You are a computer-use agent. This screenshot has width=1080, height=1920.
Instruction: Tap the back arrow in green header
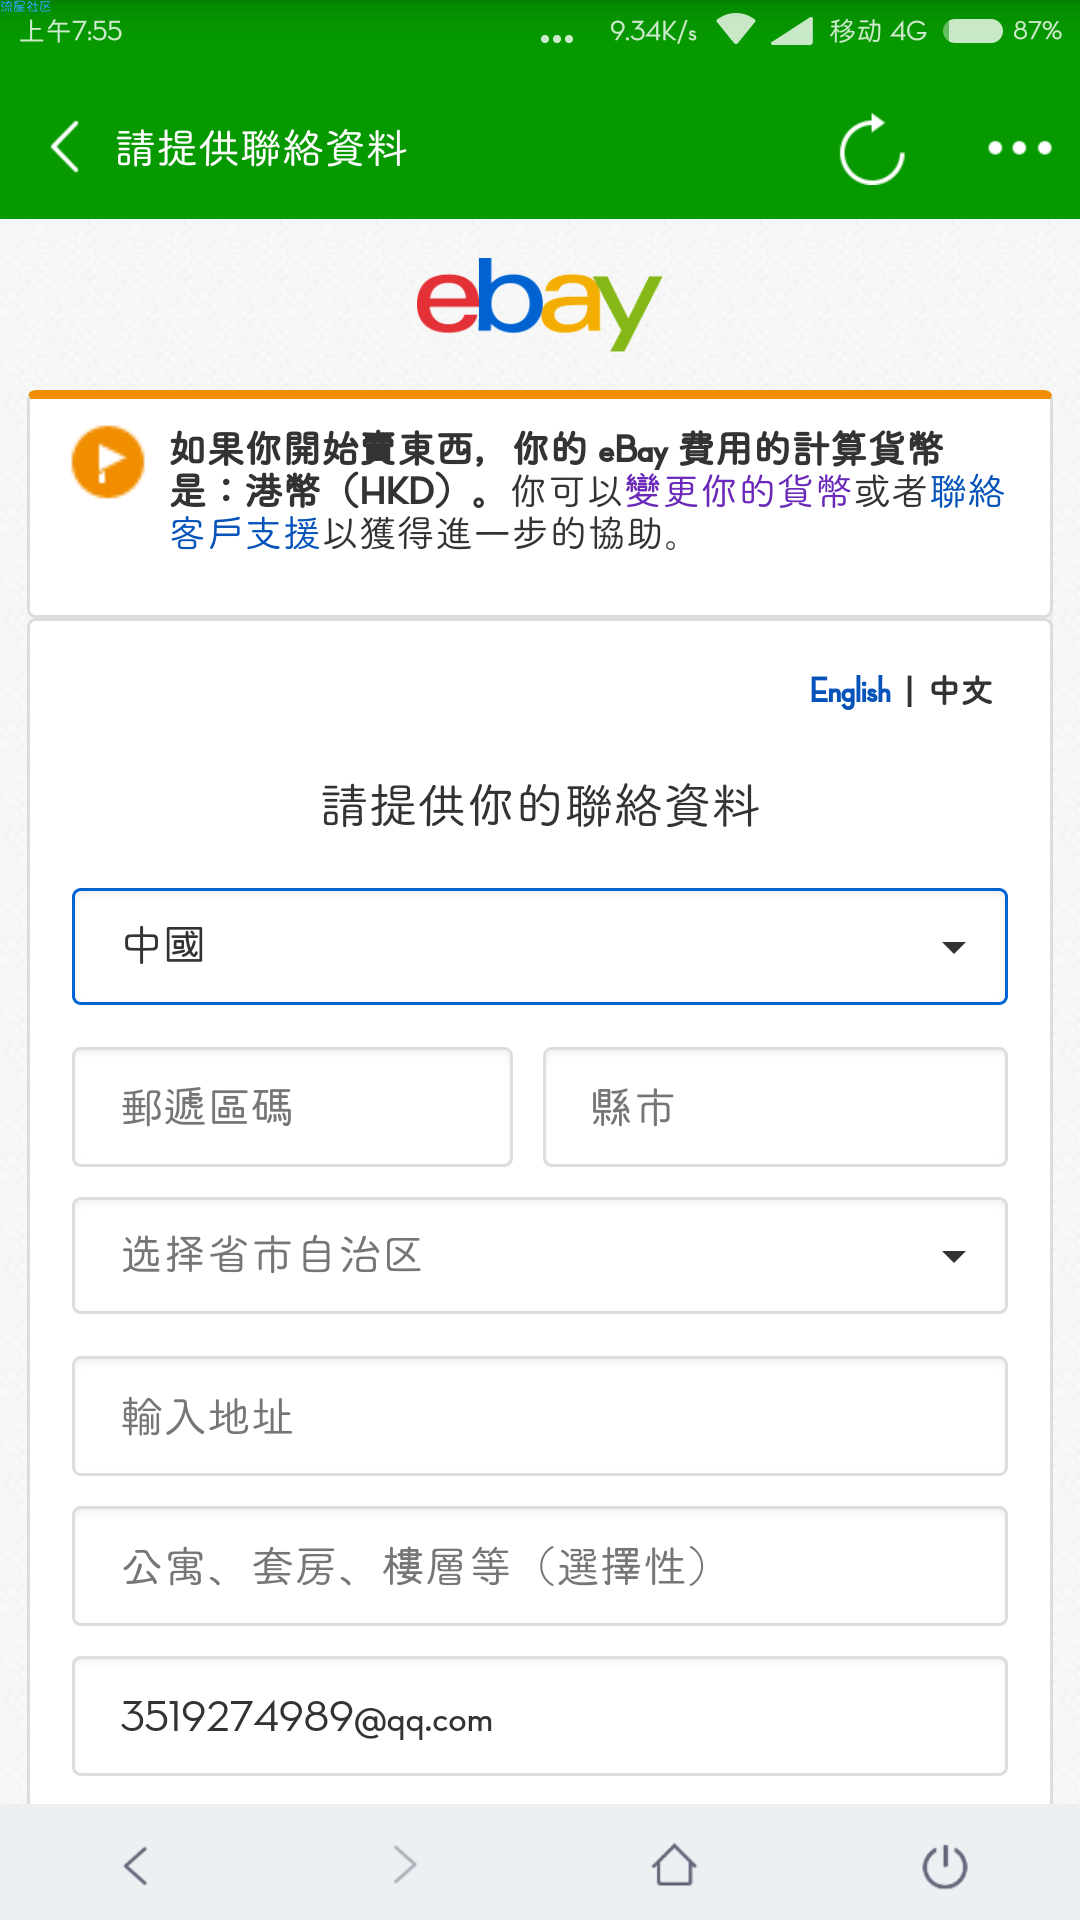(x=65, y=147)
